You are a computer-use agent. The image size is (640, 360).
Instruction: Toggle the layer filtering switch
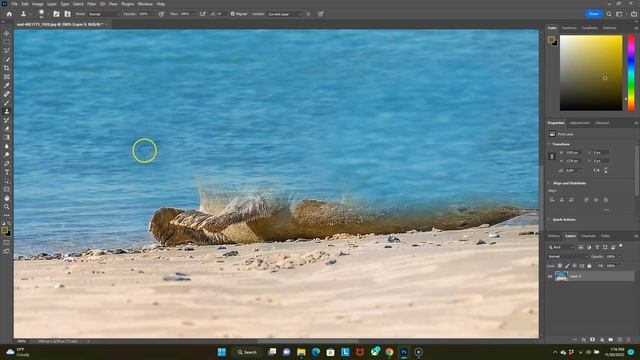pos(621,246)
